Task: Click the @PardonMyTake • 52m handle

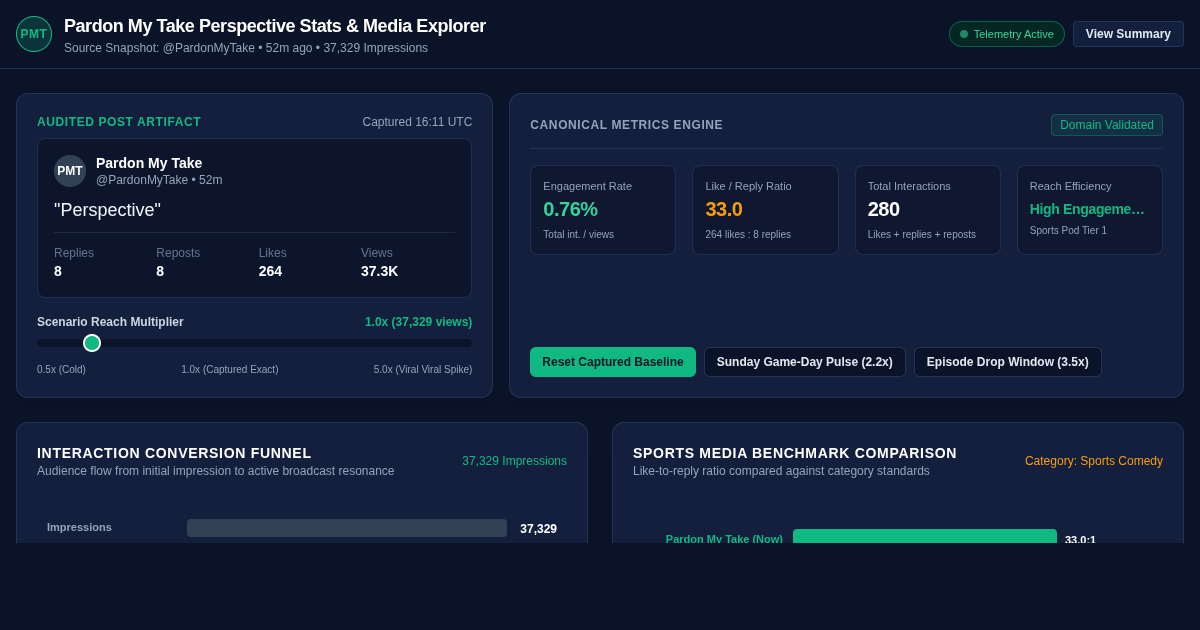Action: [x=159, y=180]
